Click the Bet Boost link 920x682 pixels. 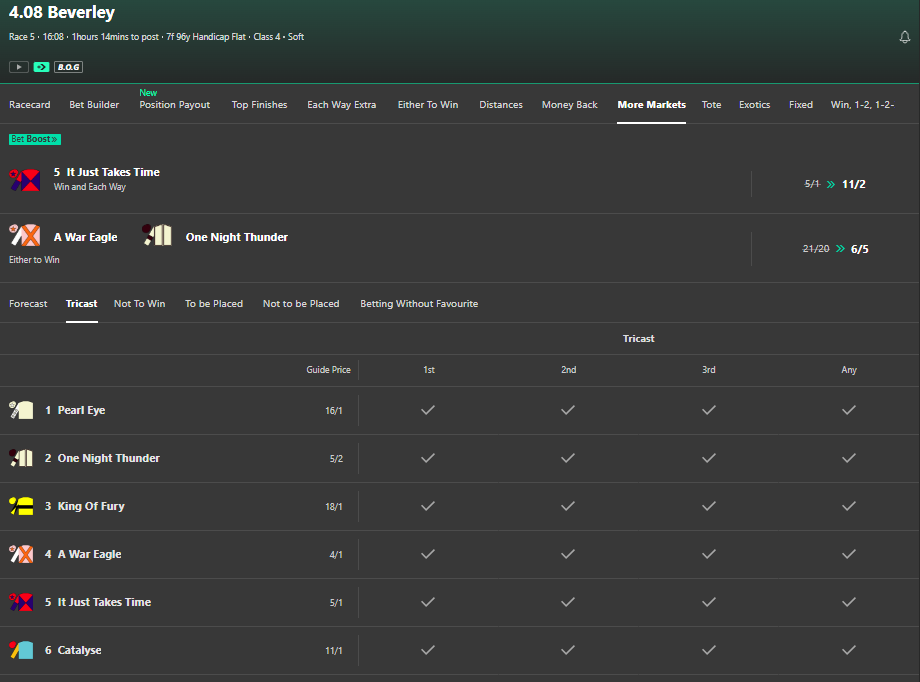pos(34,139)
